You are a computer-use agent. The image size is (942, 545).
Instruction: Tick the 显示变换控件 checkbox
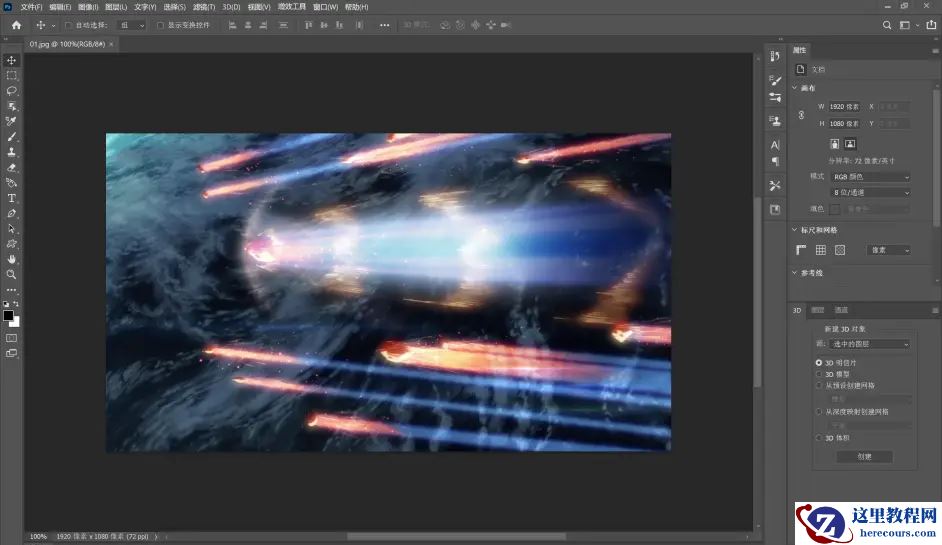[160, 25]
